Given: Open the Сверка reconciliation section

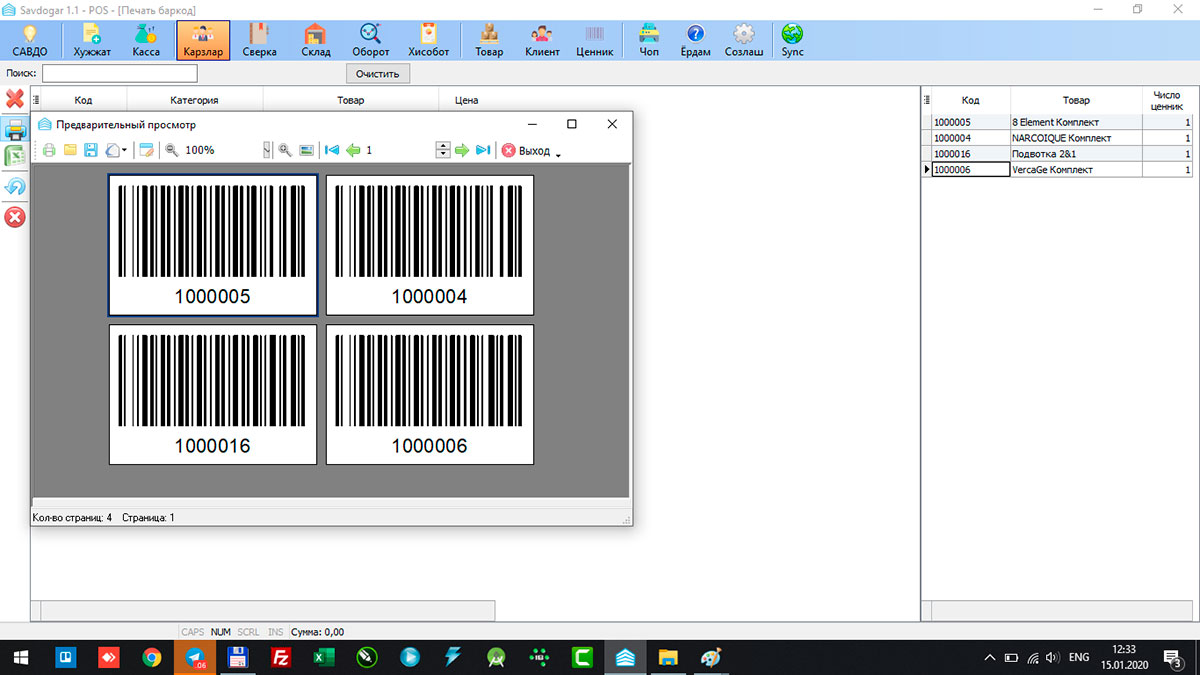Looking at the screenshot, I should (259, 41).
